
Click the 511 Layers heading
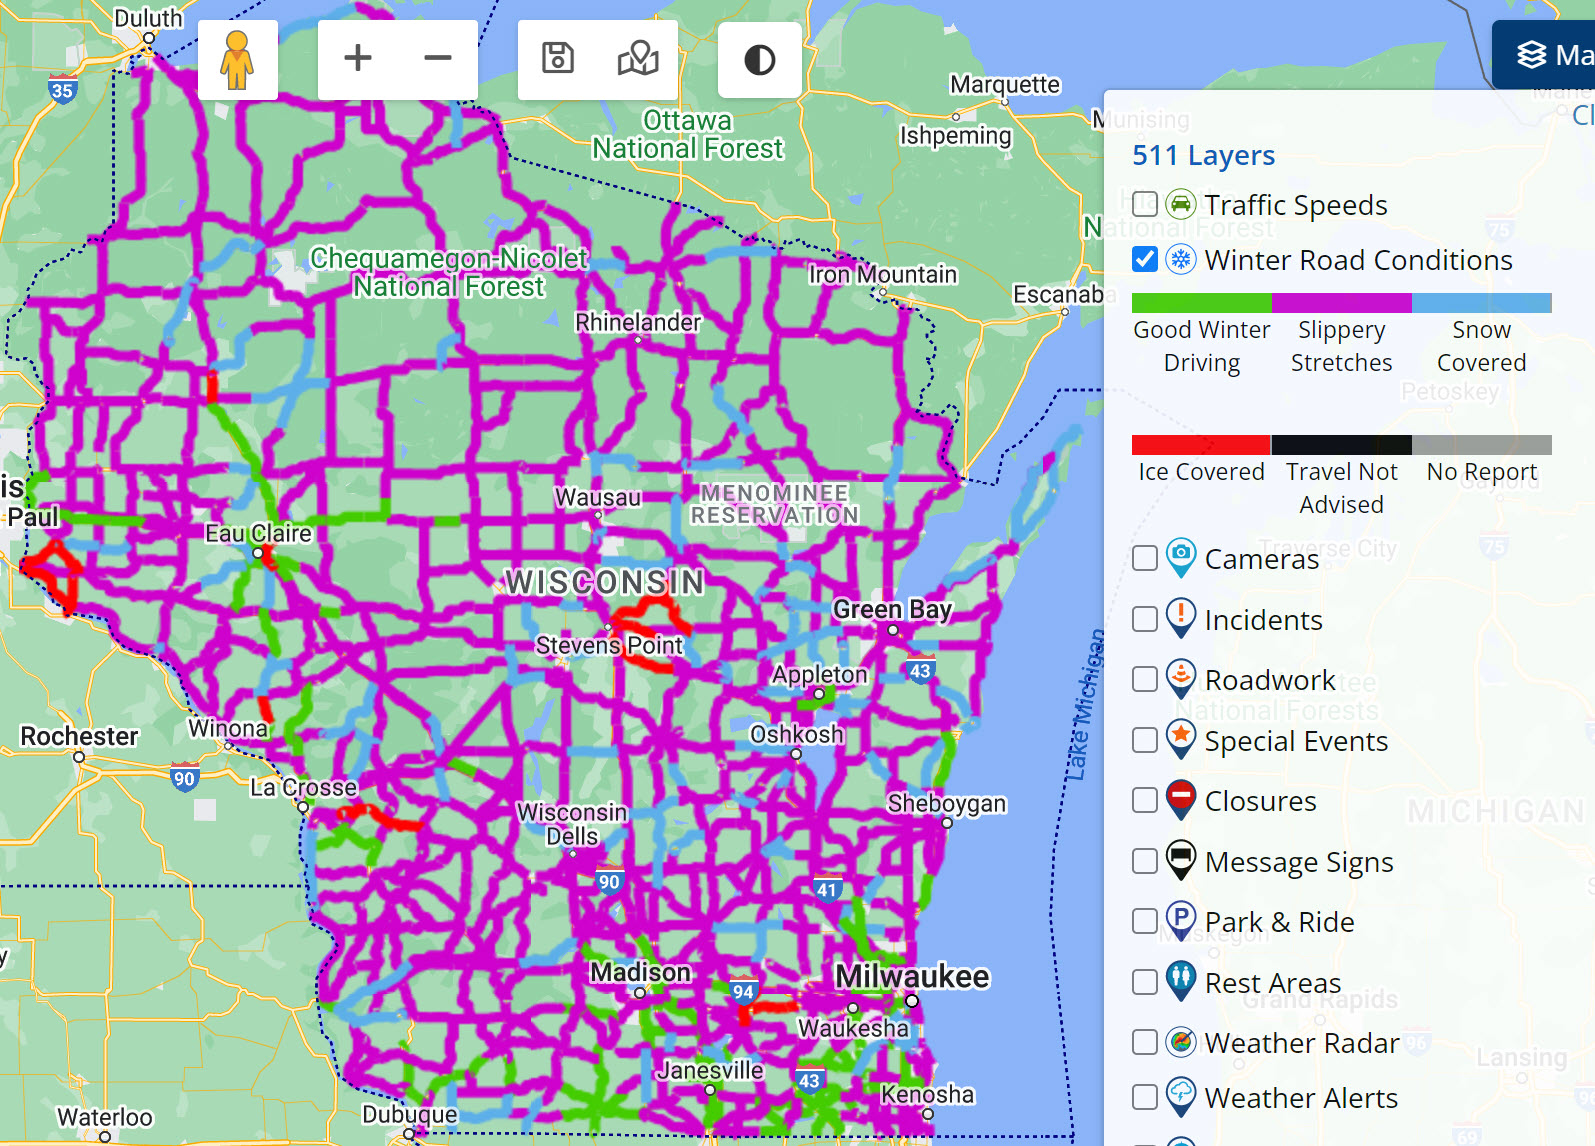point(1203,155)
